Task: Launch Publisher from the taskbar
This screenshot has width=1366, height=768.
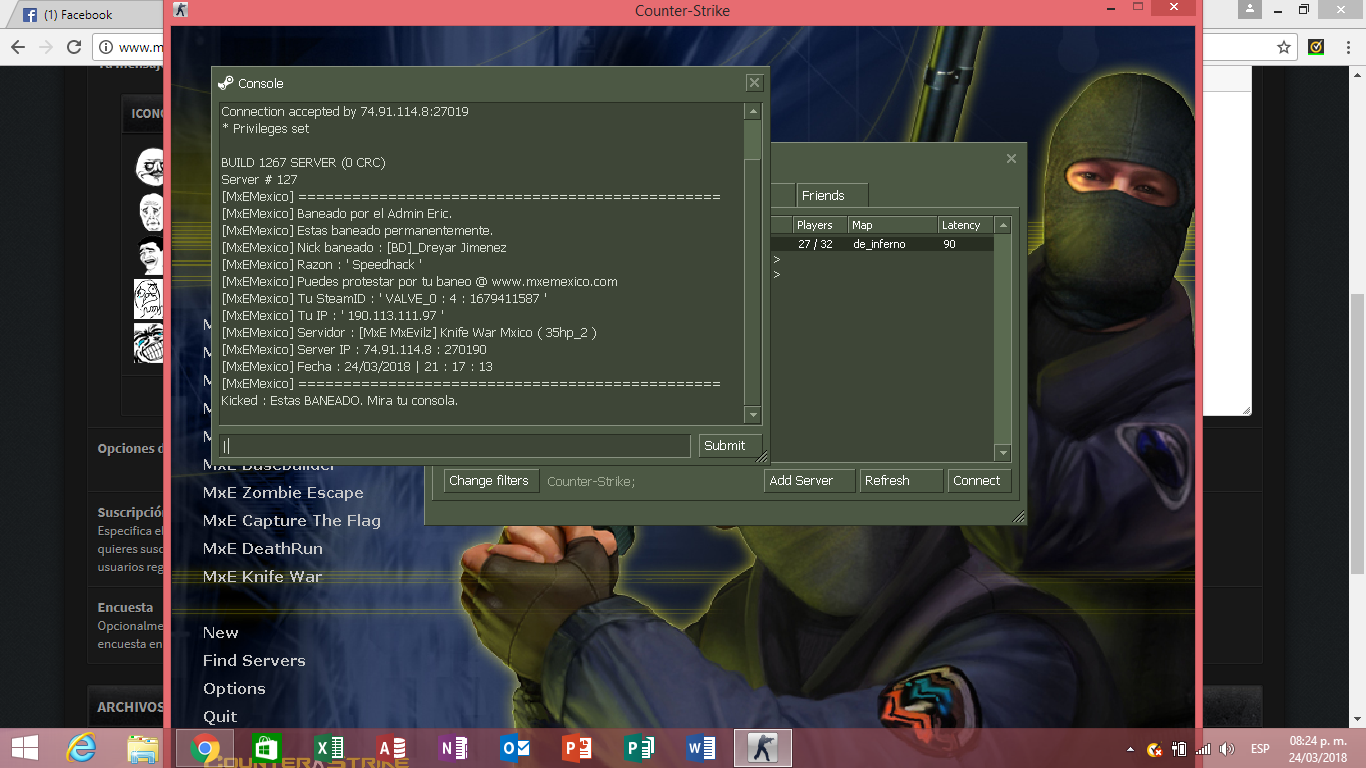Action: (x=639, y=748)
